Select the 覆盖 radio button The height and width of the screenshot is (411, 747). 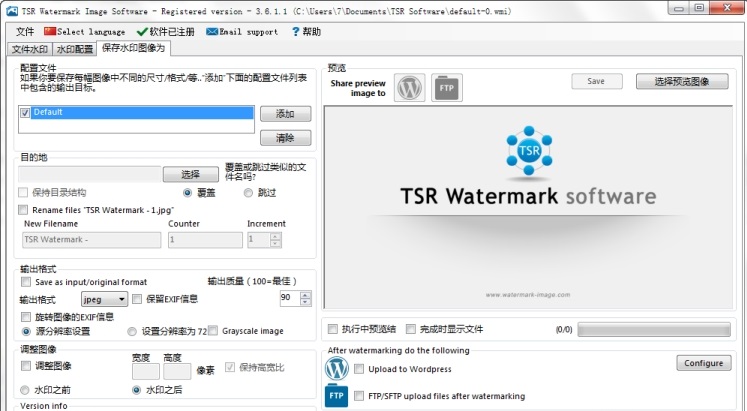187,192
